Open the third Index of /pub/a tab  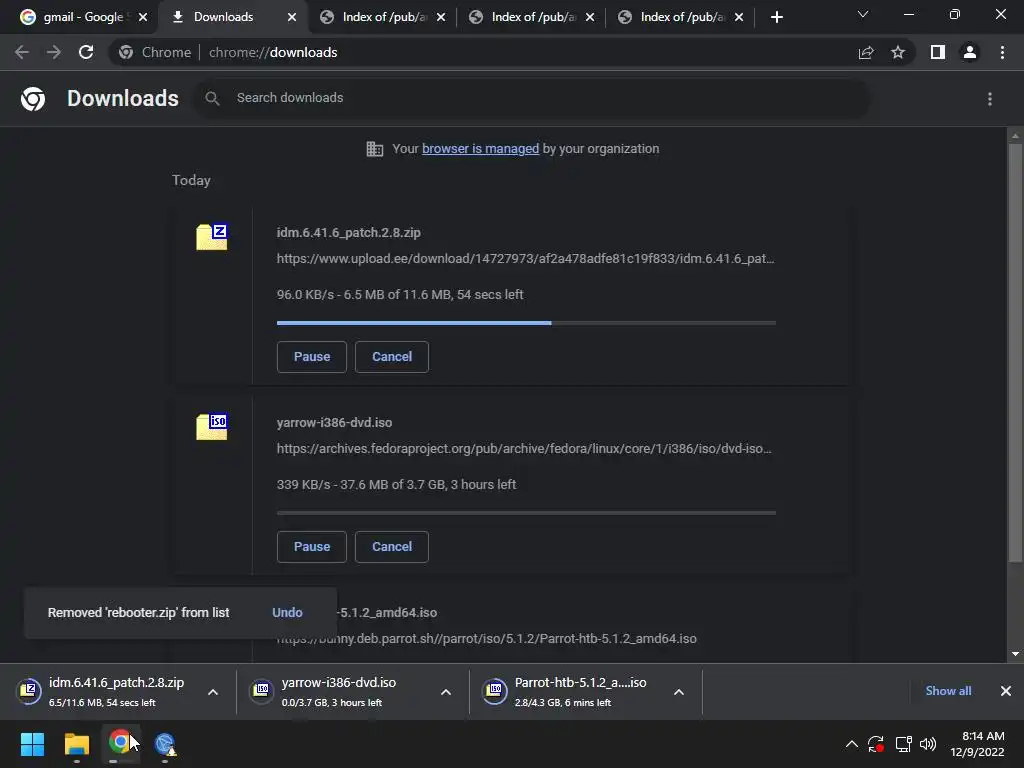coord(682,17)
